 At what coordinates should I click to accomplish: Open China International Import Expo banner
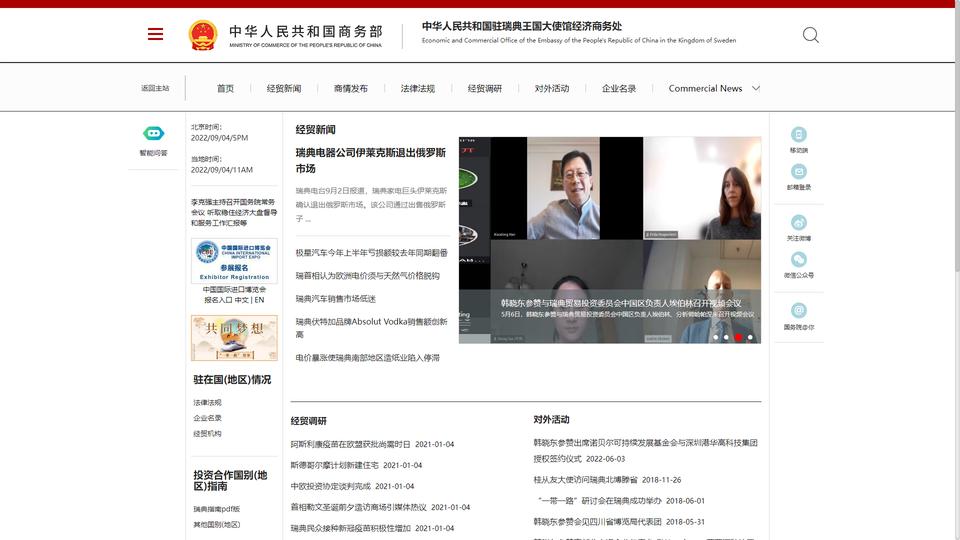[x=234, y=261]
